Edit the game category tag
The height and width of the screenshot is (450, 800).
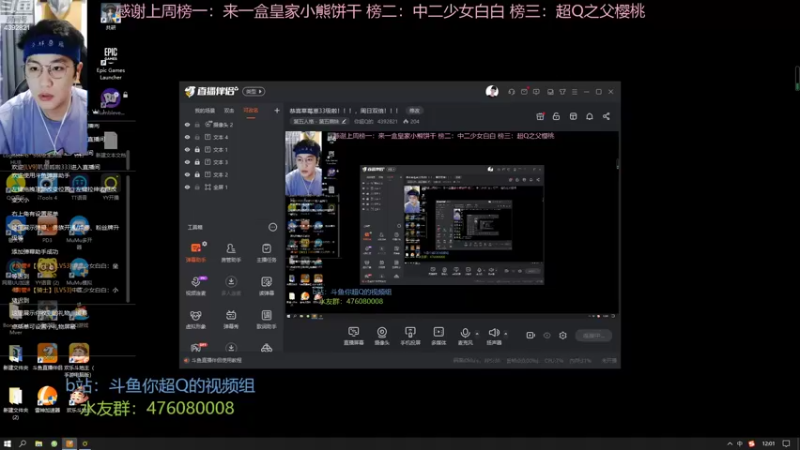coord(319,121)
